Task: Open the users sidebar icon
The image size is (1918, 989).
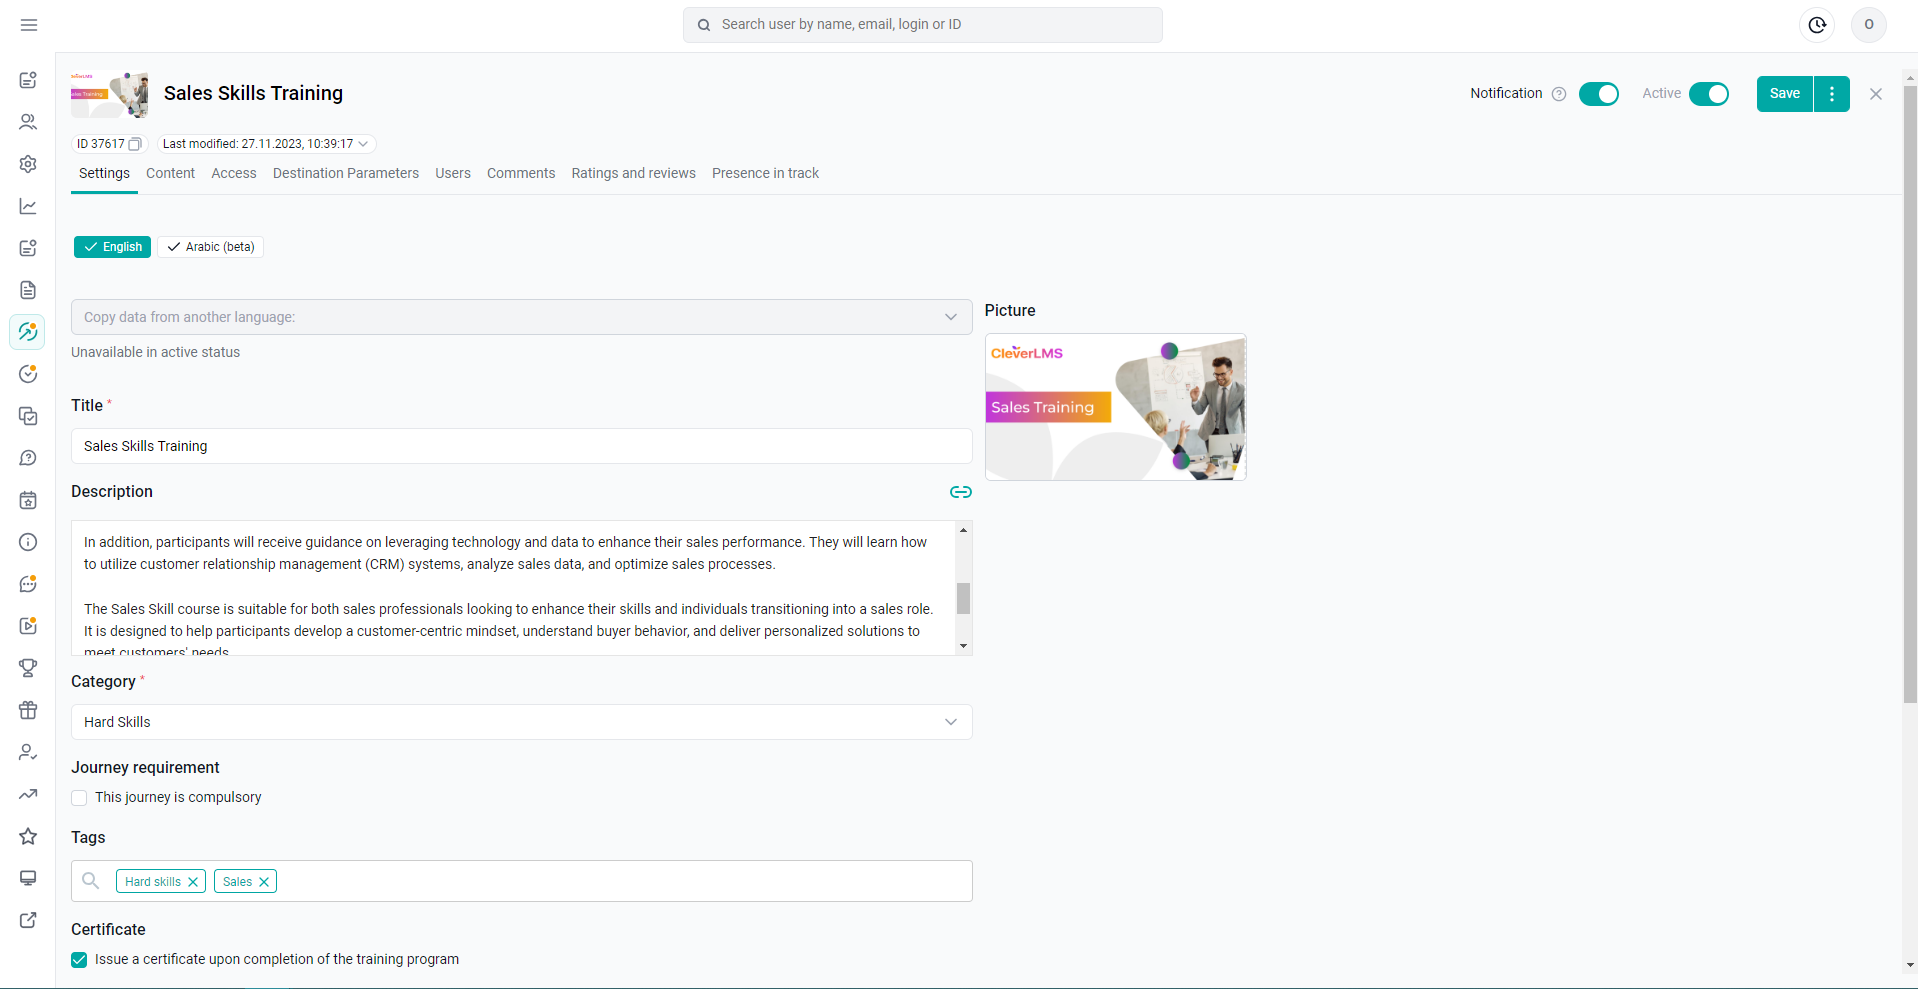Action: pyautogui.click(x=28, y=122)
